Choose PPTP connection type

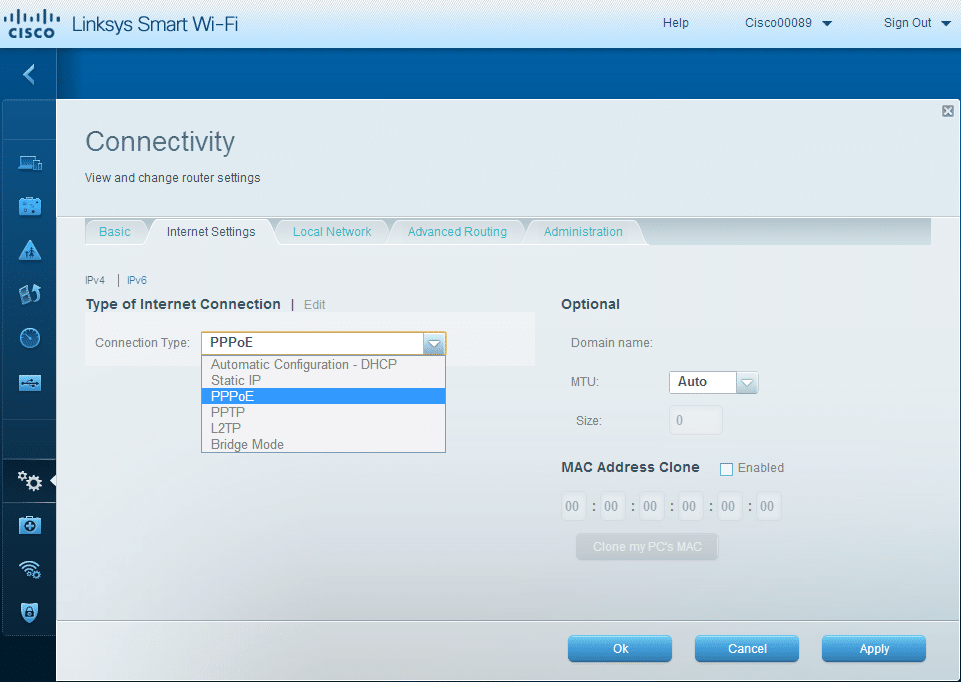tap(323, 412)
